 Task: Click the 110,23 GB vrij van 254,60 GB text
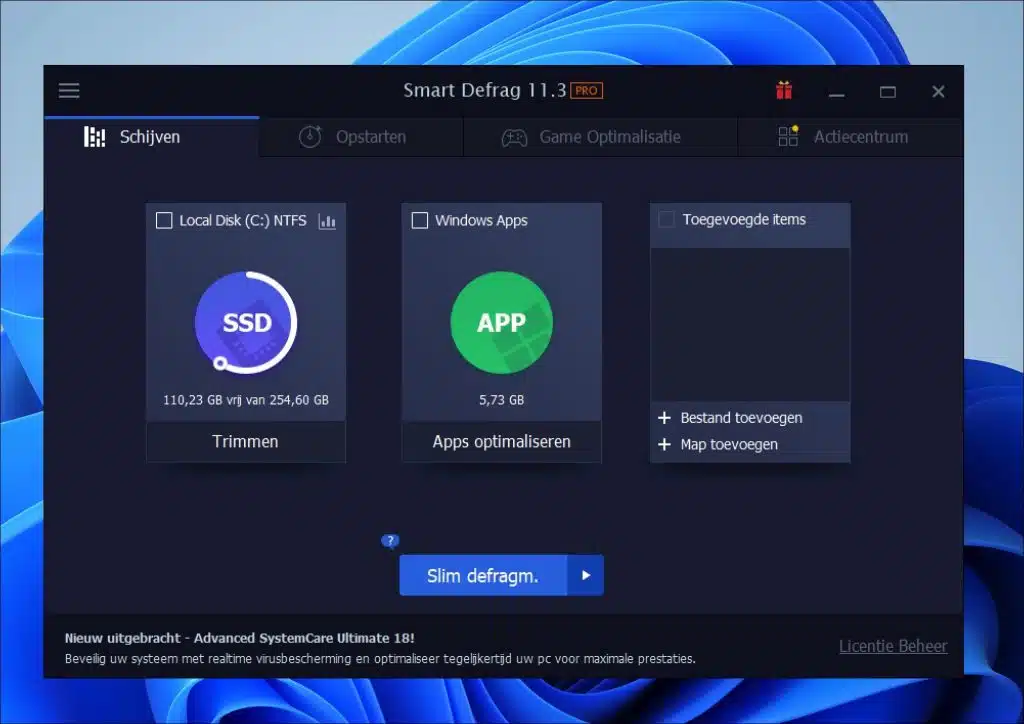click(246, 400)
